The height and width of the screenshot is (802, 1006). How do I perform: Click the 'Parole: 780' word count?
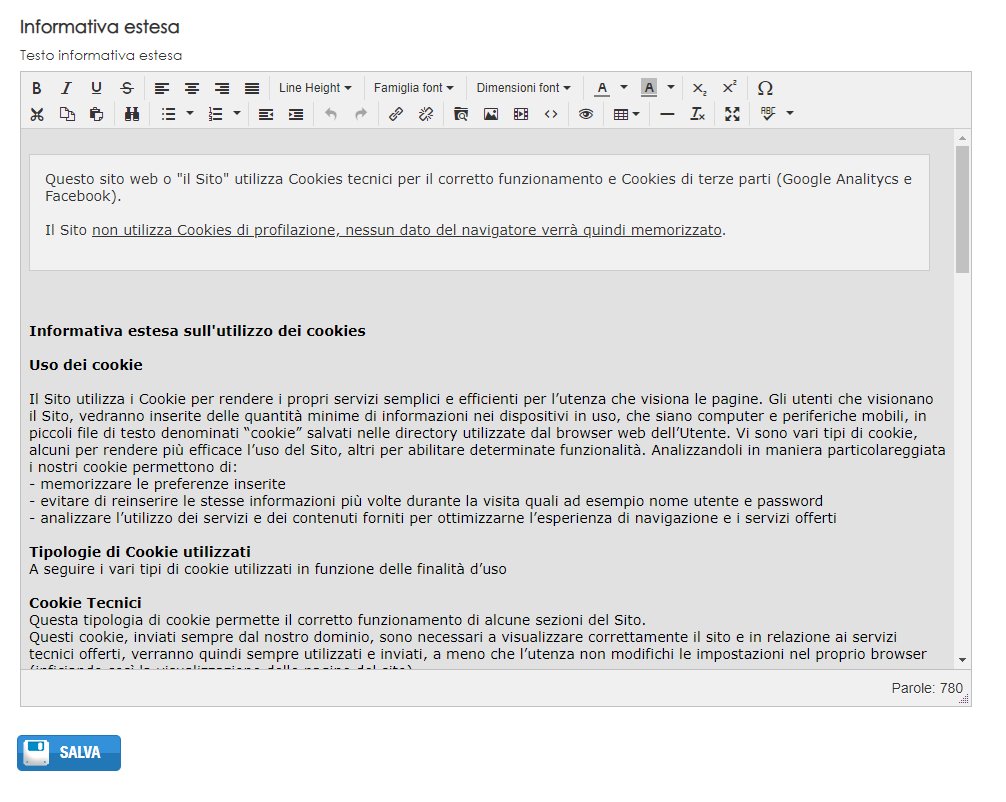[927, 688]
